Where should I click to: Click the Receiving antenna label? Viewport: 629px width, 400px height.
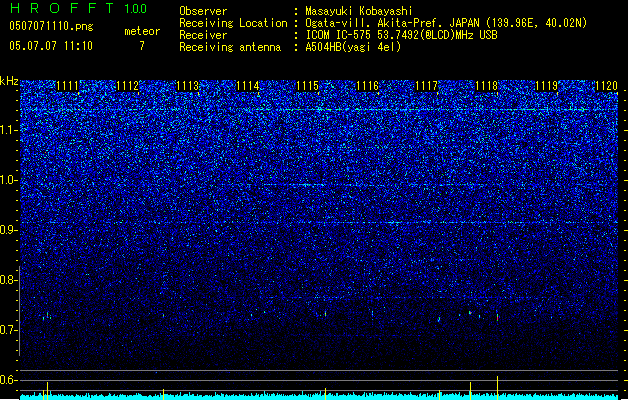230,47
